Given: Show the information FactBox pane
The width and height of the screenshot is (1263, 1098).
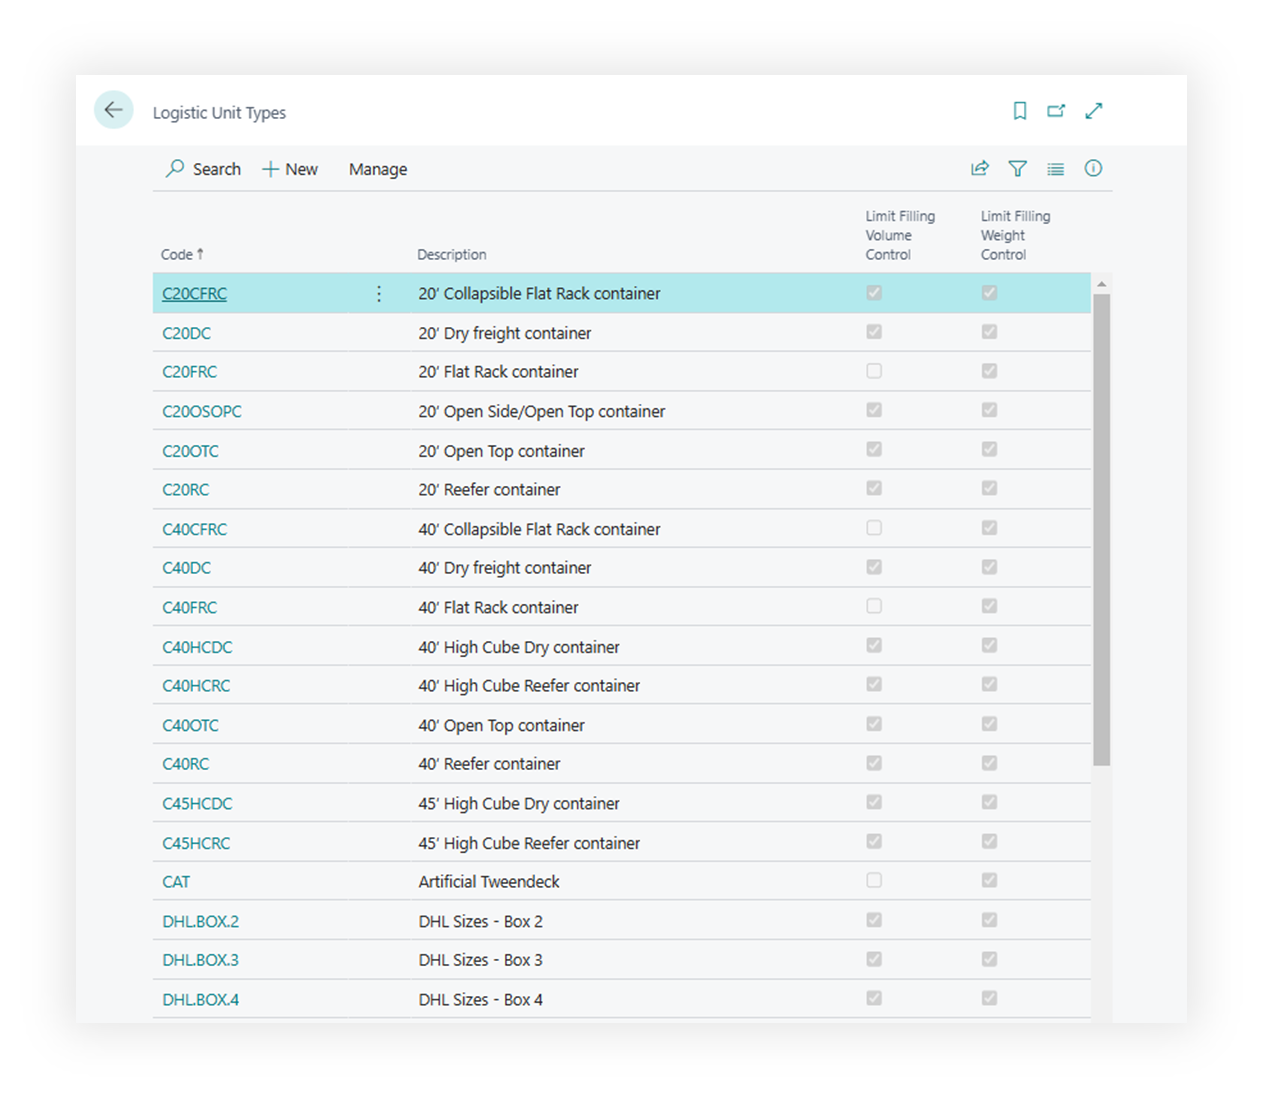Looking at the screenshot, I should pyautogui.click(x=1093, y=169).
